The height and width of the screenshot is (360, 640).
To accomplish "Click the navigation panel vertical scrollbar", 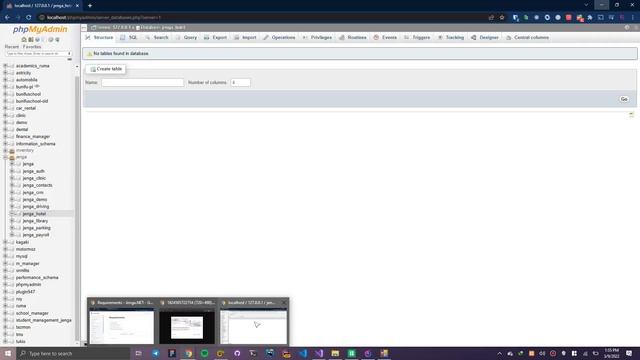I will (x=77, y=204).
